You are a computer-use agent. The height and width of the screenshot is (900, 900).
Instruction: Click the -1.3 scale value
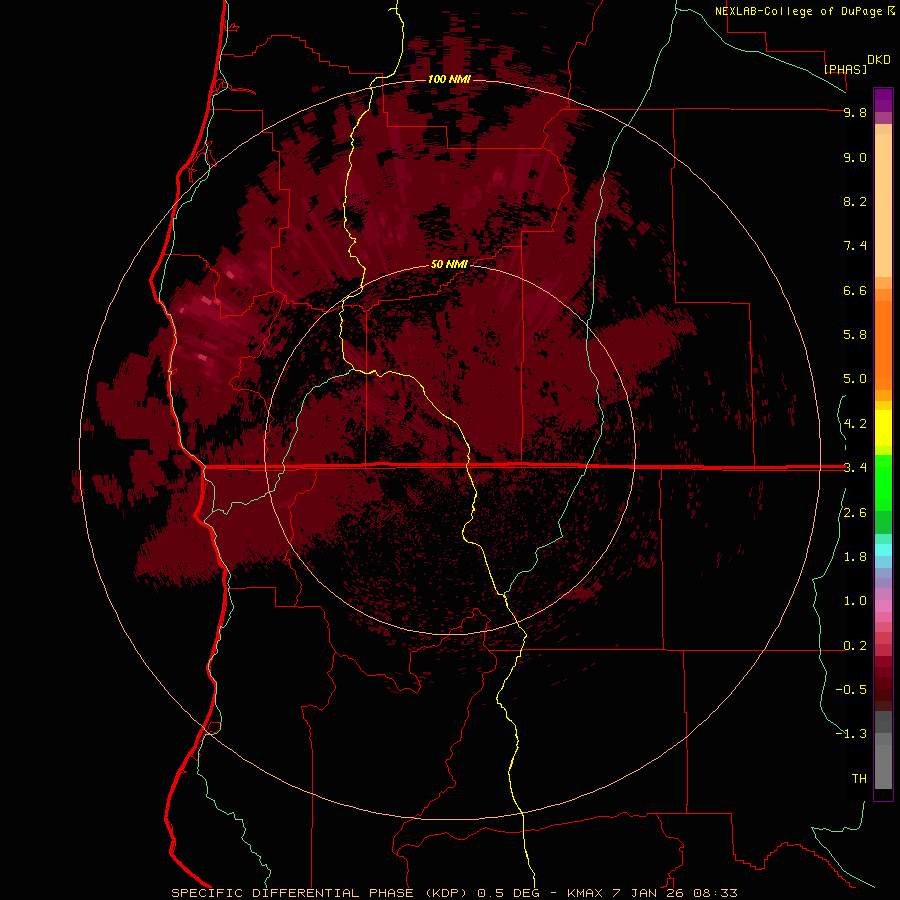click(851, 734)
